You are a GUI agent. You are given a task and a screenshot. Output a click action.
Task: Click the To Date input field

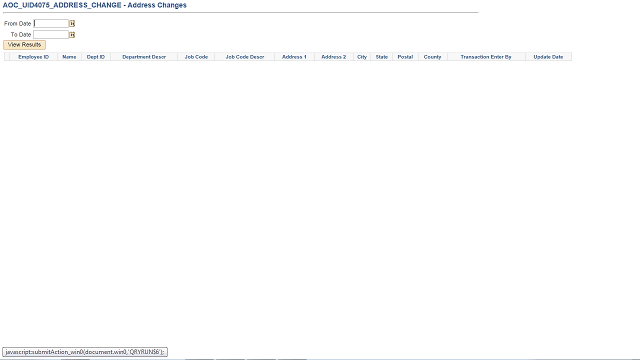coord(51,35)
